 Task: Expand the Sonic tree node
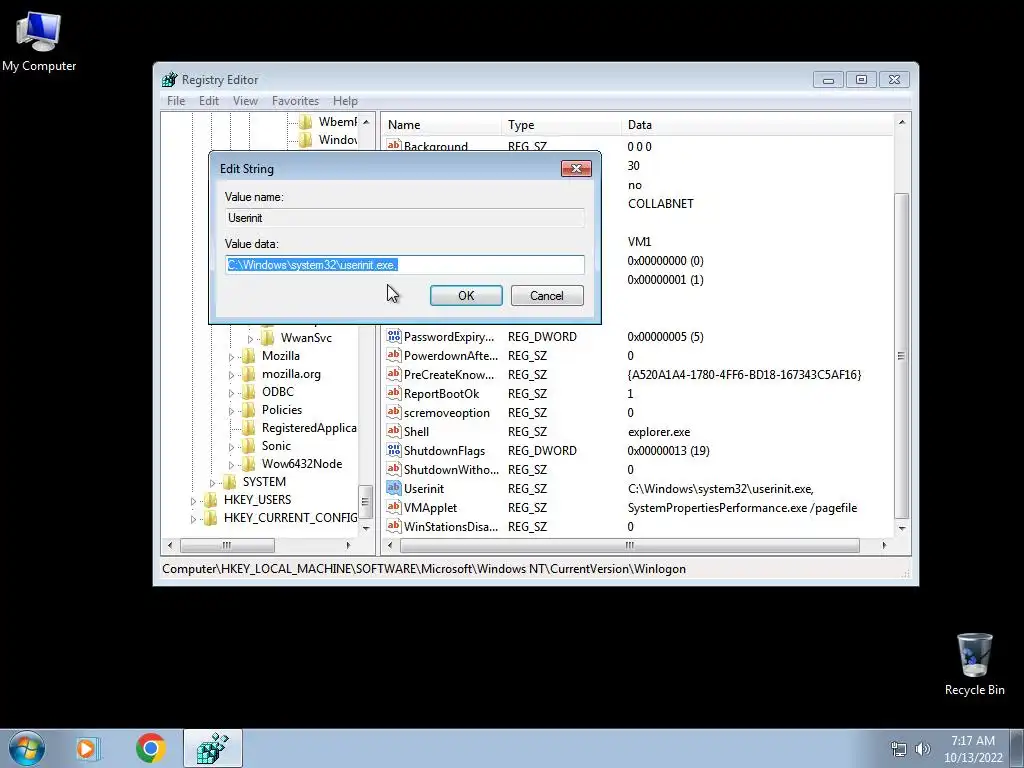click(x=231, y=447)
